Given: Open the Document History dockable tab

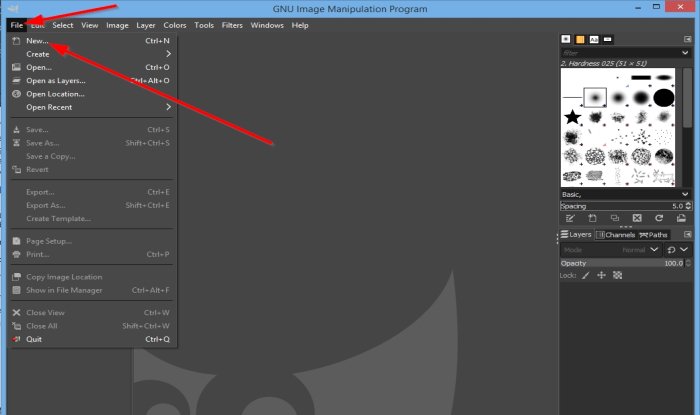Looking at the screenshot, I should [x=608, y=39].
